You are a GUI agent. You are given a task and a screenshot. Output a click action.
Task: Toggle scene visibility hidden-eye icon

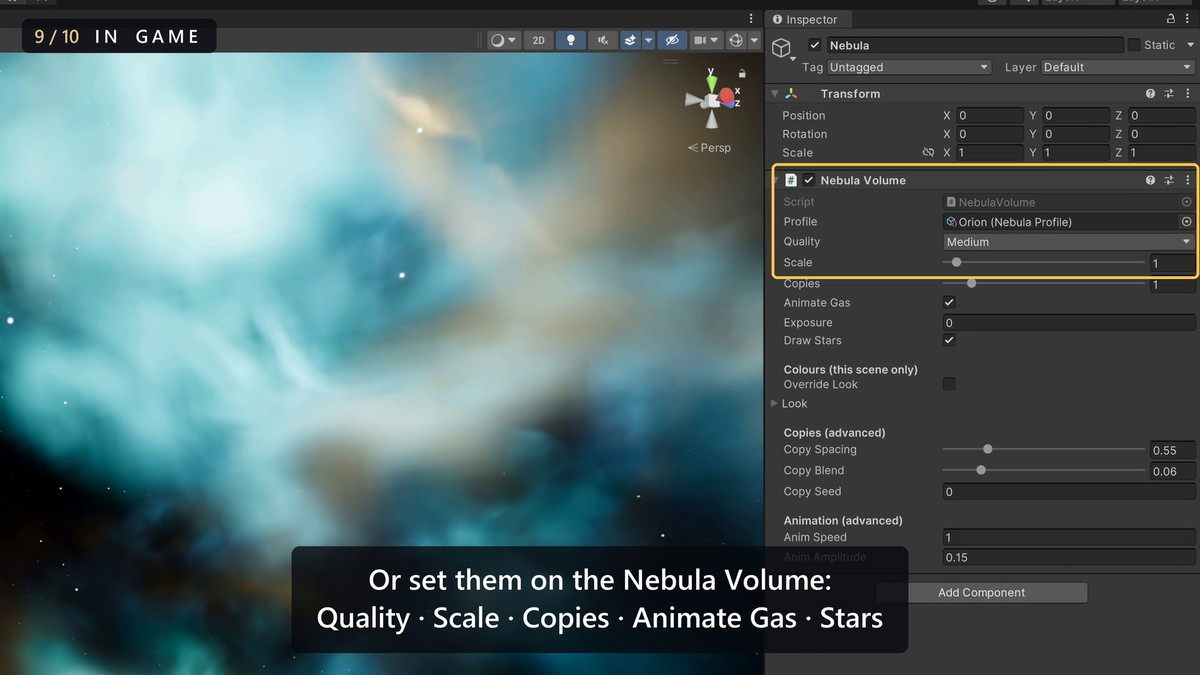[672, 40]
